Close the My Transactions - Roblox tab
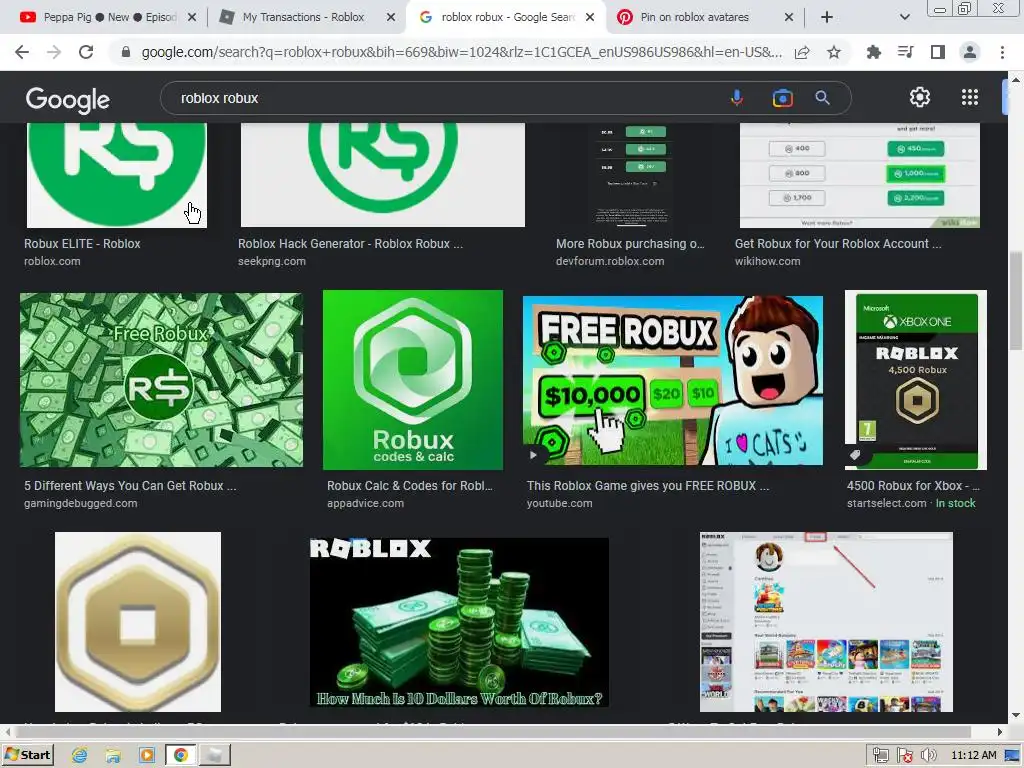This screenshot has width=1024, height=768. pos(391,17)
